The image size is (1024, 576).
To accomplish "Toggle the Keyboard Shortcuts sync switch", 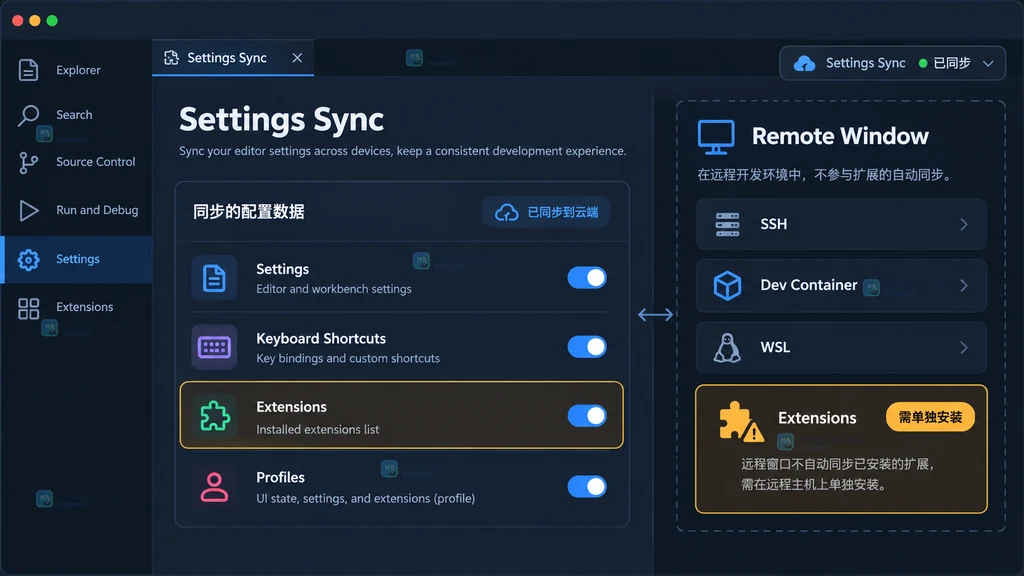I will [x=586, y=347].
